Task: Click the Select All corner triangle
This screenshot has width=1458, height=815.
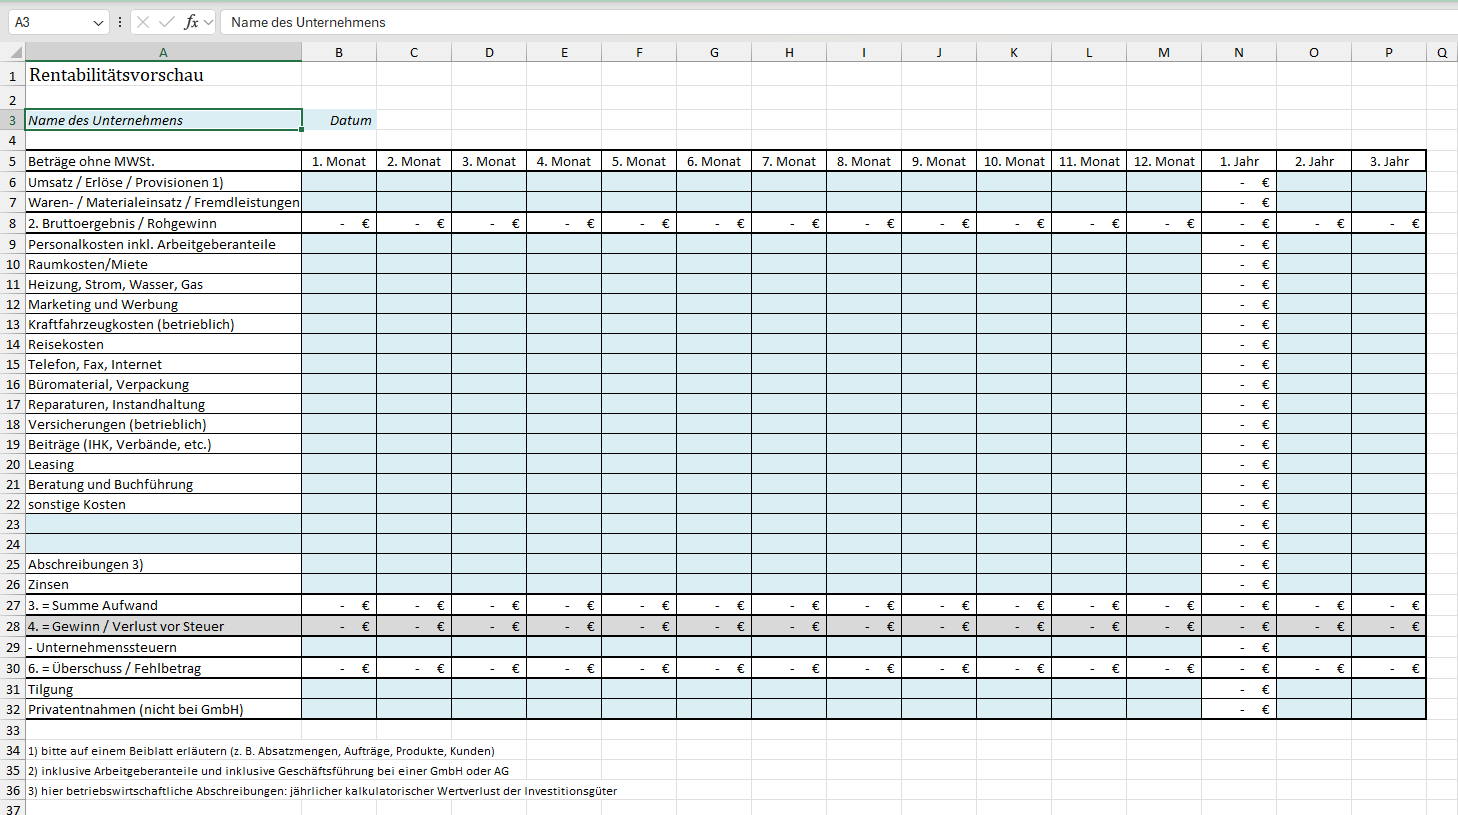Action: [15, 52]
